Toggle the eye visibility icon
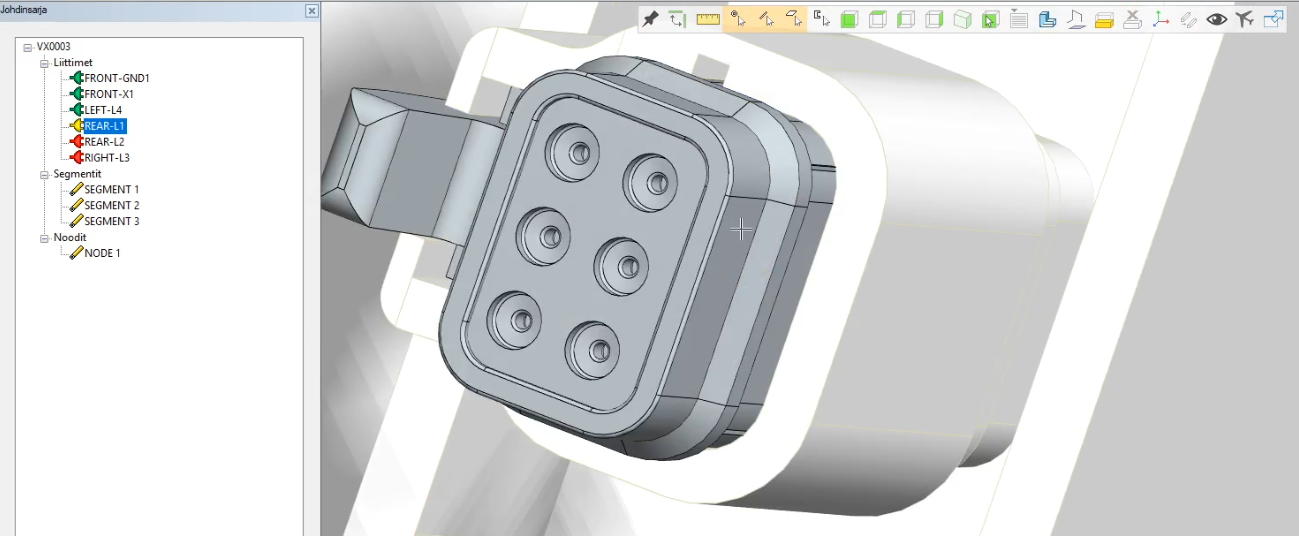 tap(1216, 19)
